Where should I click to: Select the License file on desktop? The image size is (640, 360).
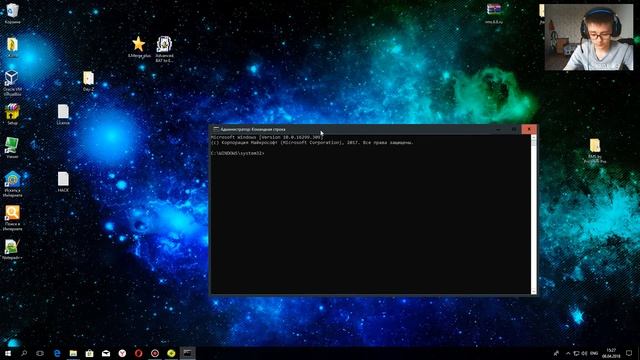[63, 114]
